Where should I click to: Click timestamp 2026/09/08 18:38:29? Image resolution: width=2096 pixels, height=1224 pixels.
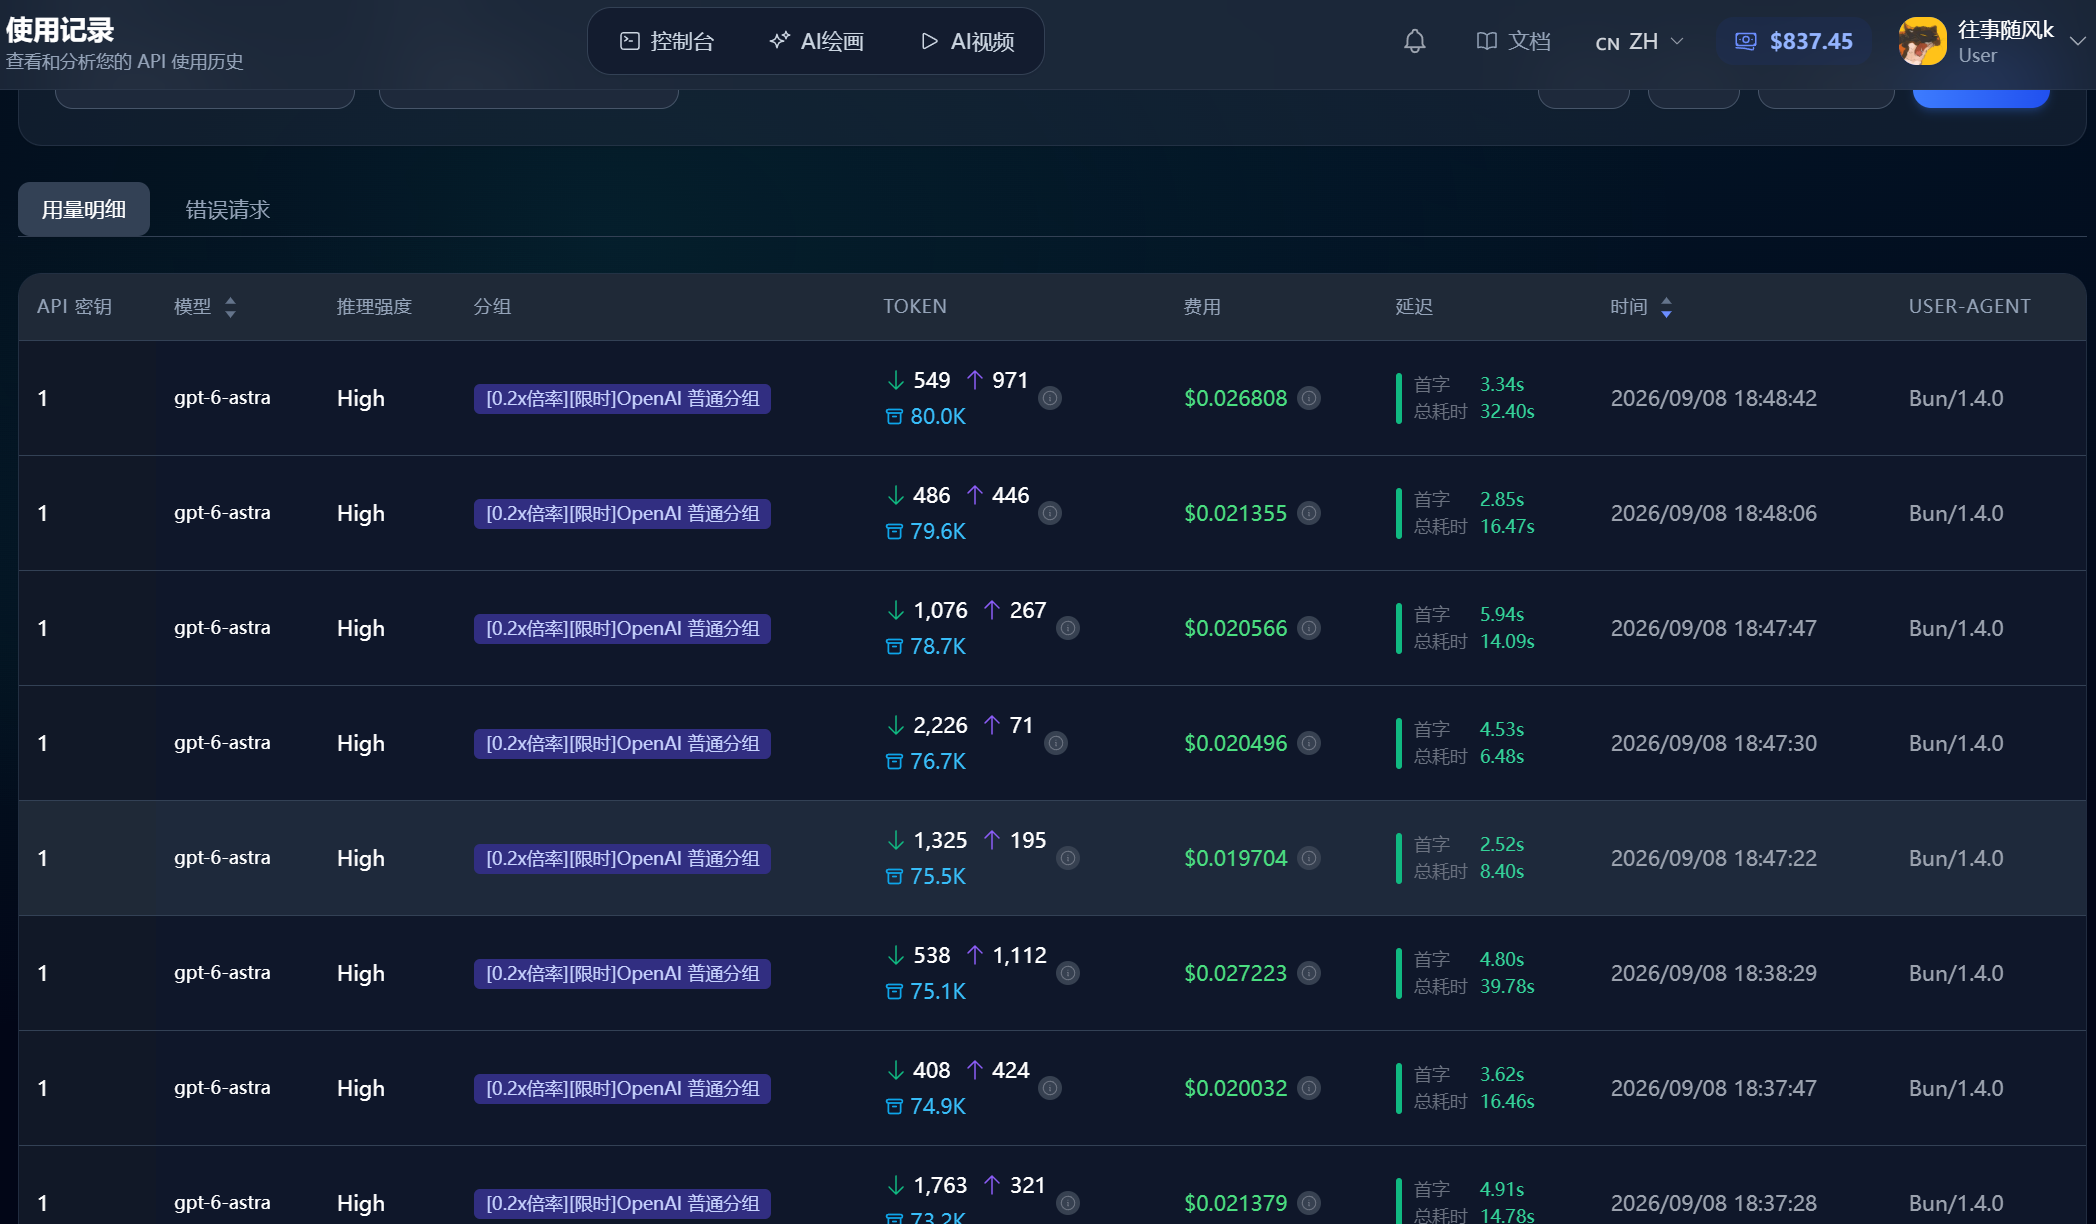point(1713,973)
